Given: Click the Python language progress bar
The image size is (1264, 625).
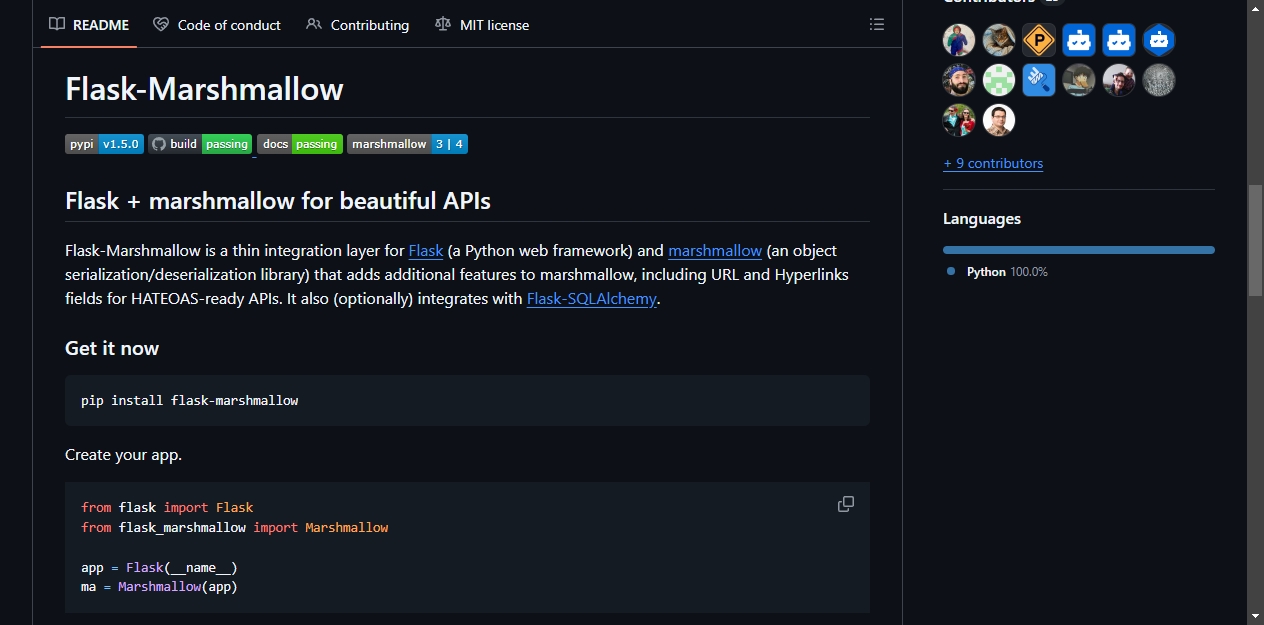Looking at the screenshot, I should [x=1079, y=250].
